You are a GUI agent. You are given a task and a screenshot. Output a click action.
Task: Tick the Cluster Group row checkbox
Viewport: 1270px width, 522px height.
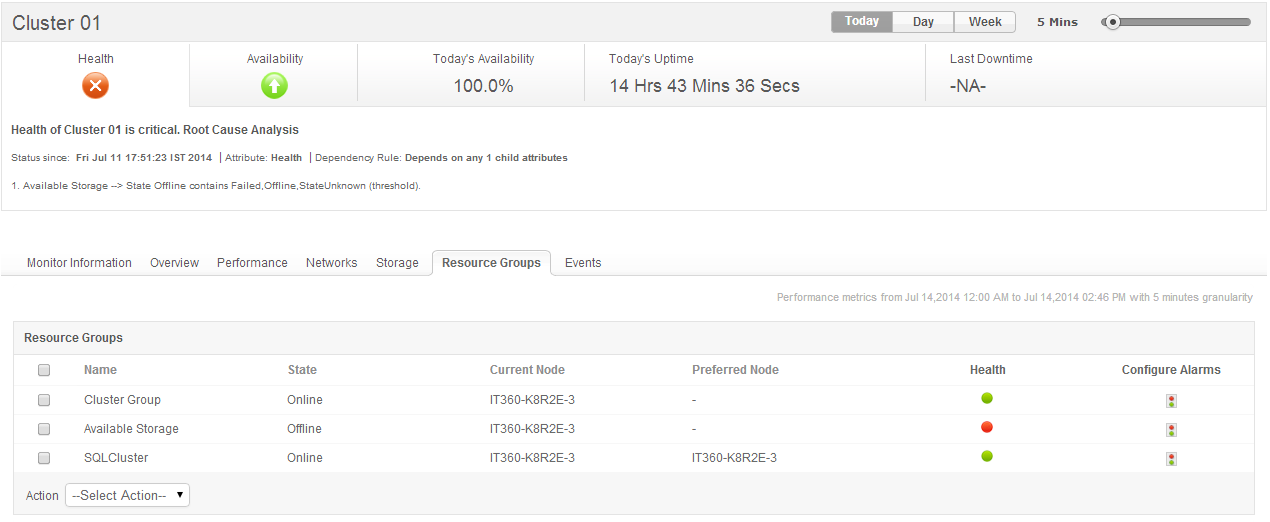click(44, 400)
